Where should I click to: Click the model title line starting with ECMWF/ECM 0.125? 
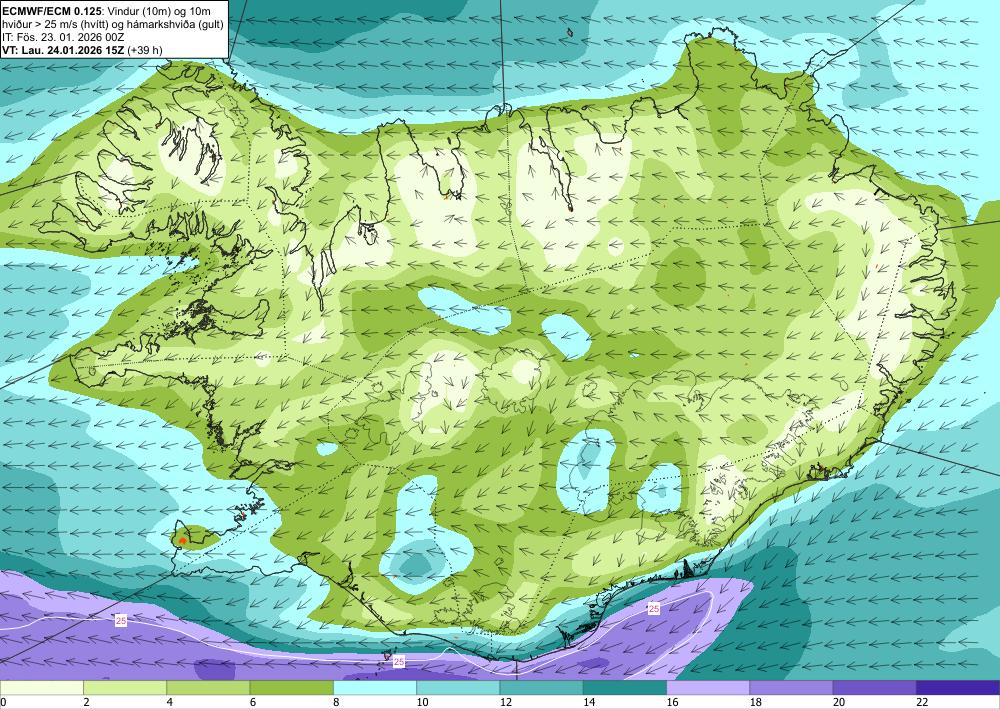tap(107, 10)
